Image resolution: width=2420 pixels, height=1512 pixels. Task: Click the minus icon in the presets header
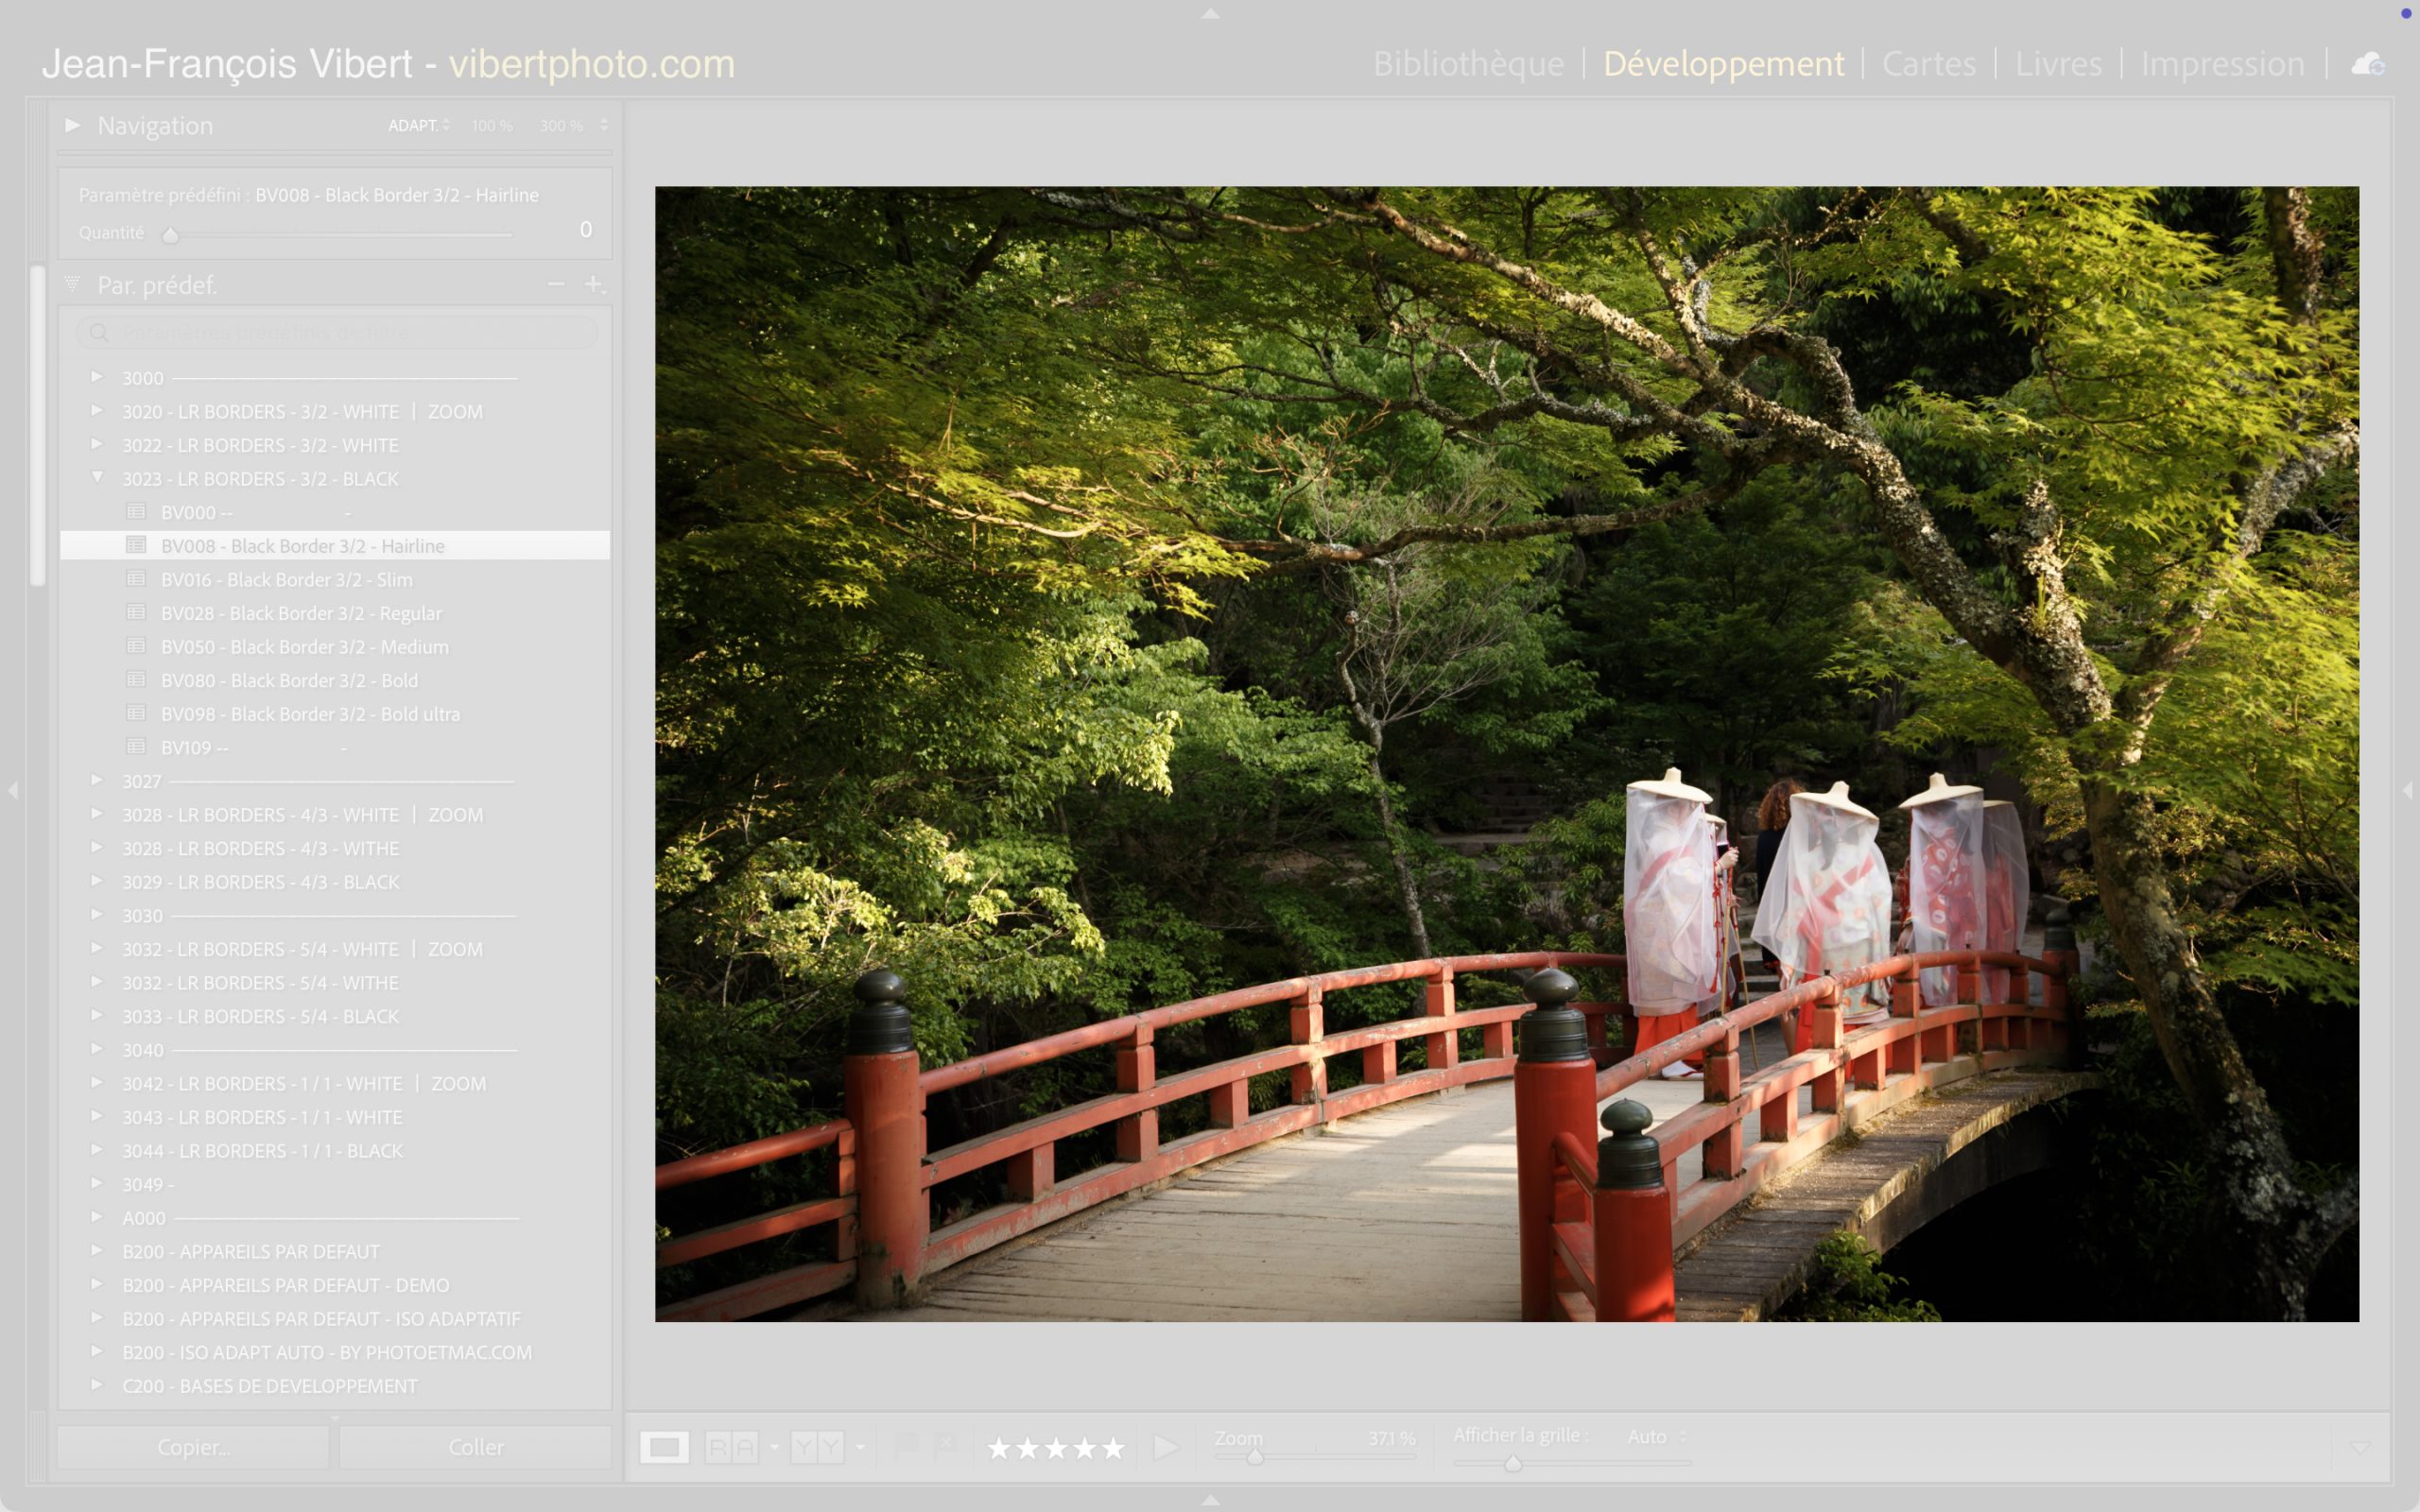556,285
